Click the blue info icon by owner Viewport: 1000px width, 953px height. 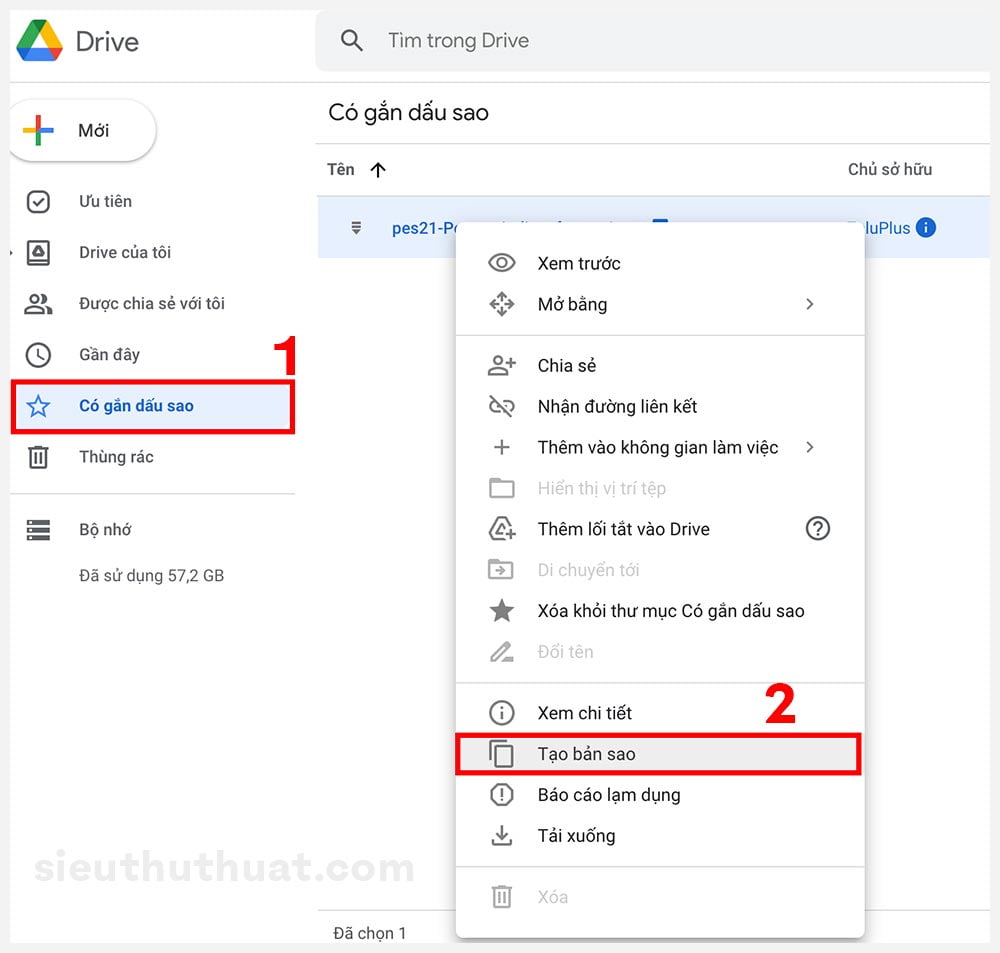(925, 227)
